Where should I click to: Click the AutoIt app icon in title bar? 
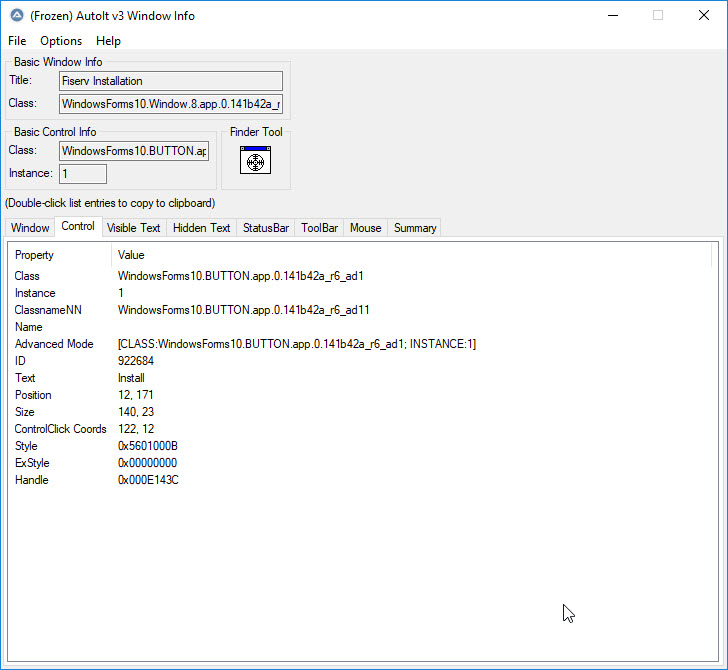[x=14, y=16]
